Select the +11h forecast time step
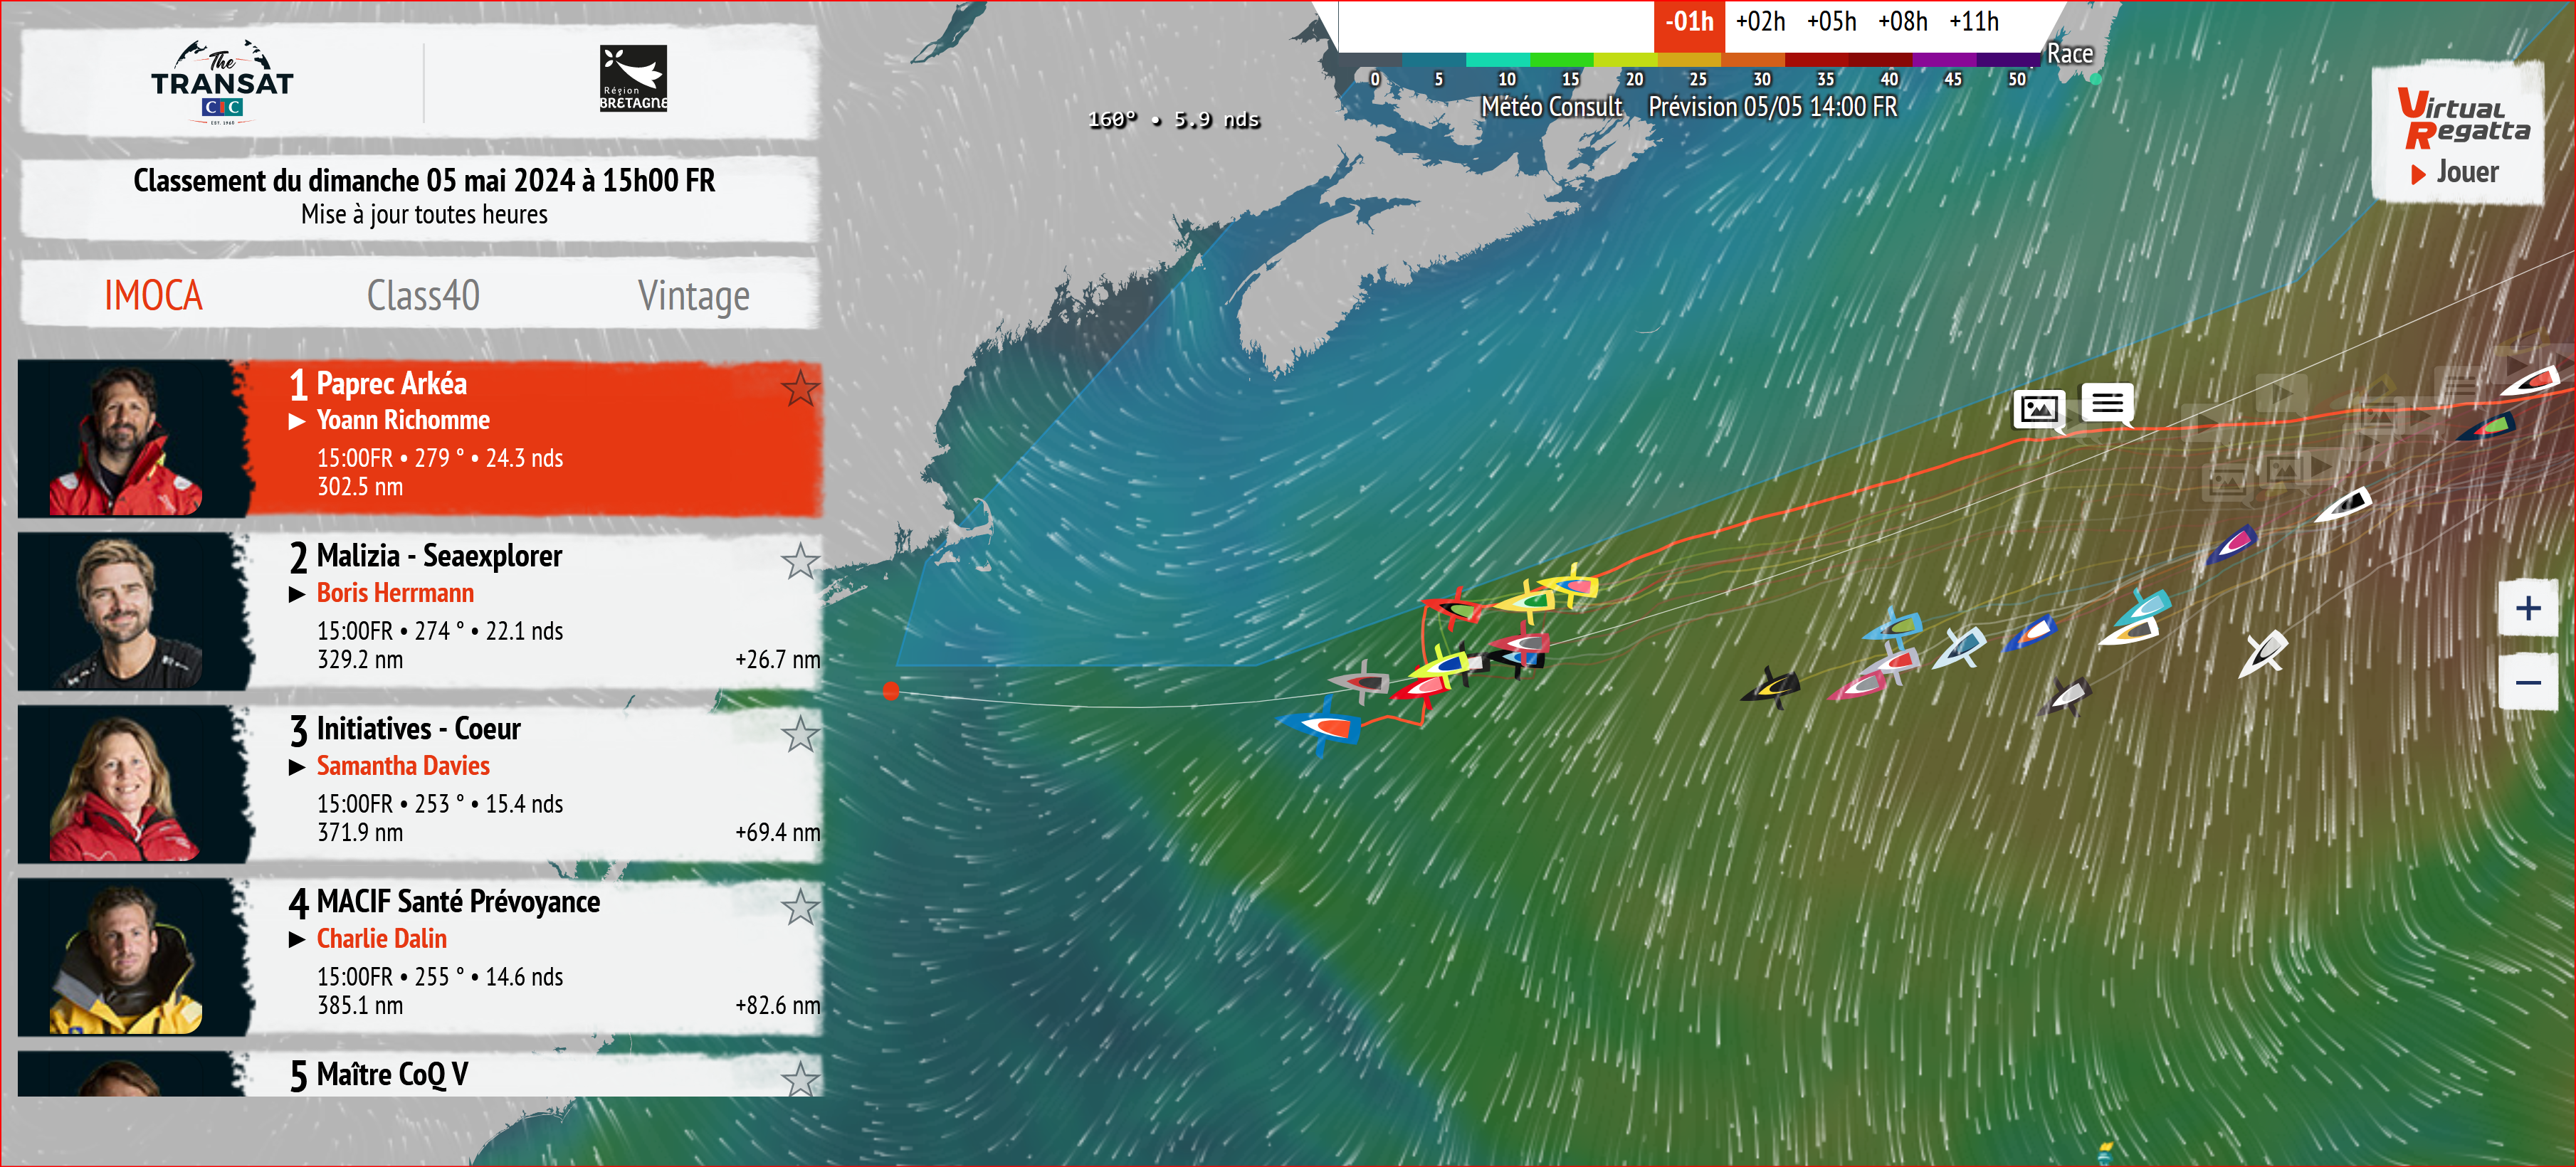 coord(1973,21)
